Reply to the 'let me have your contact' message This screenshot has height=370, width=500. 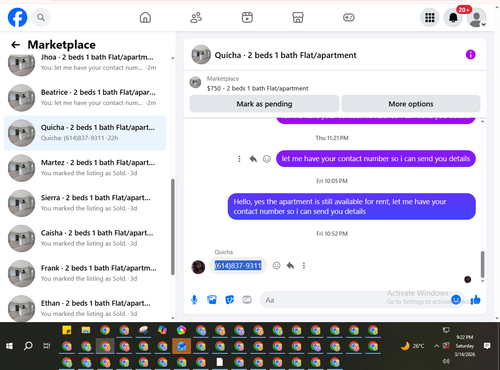[x=253, y=159]
